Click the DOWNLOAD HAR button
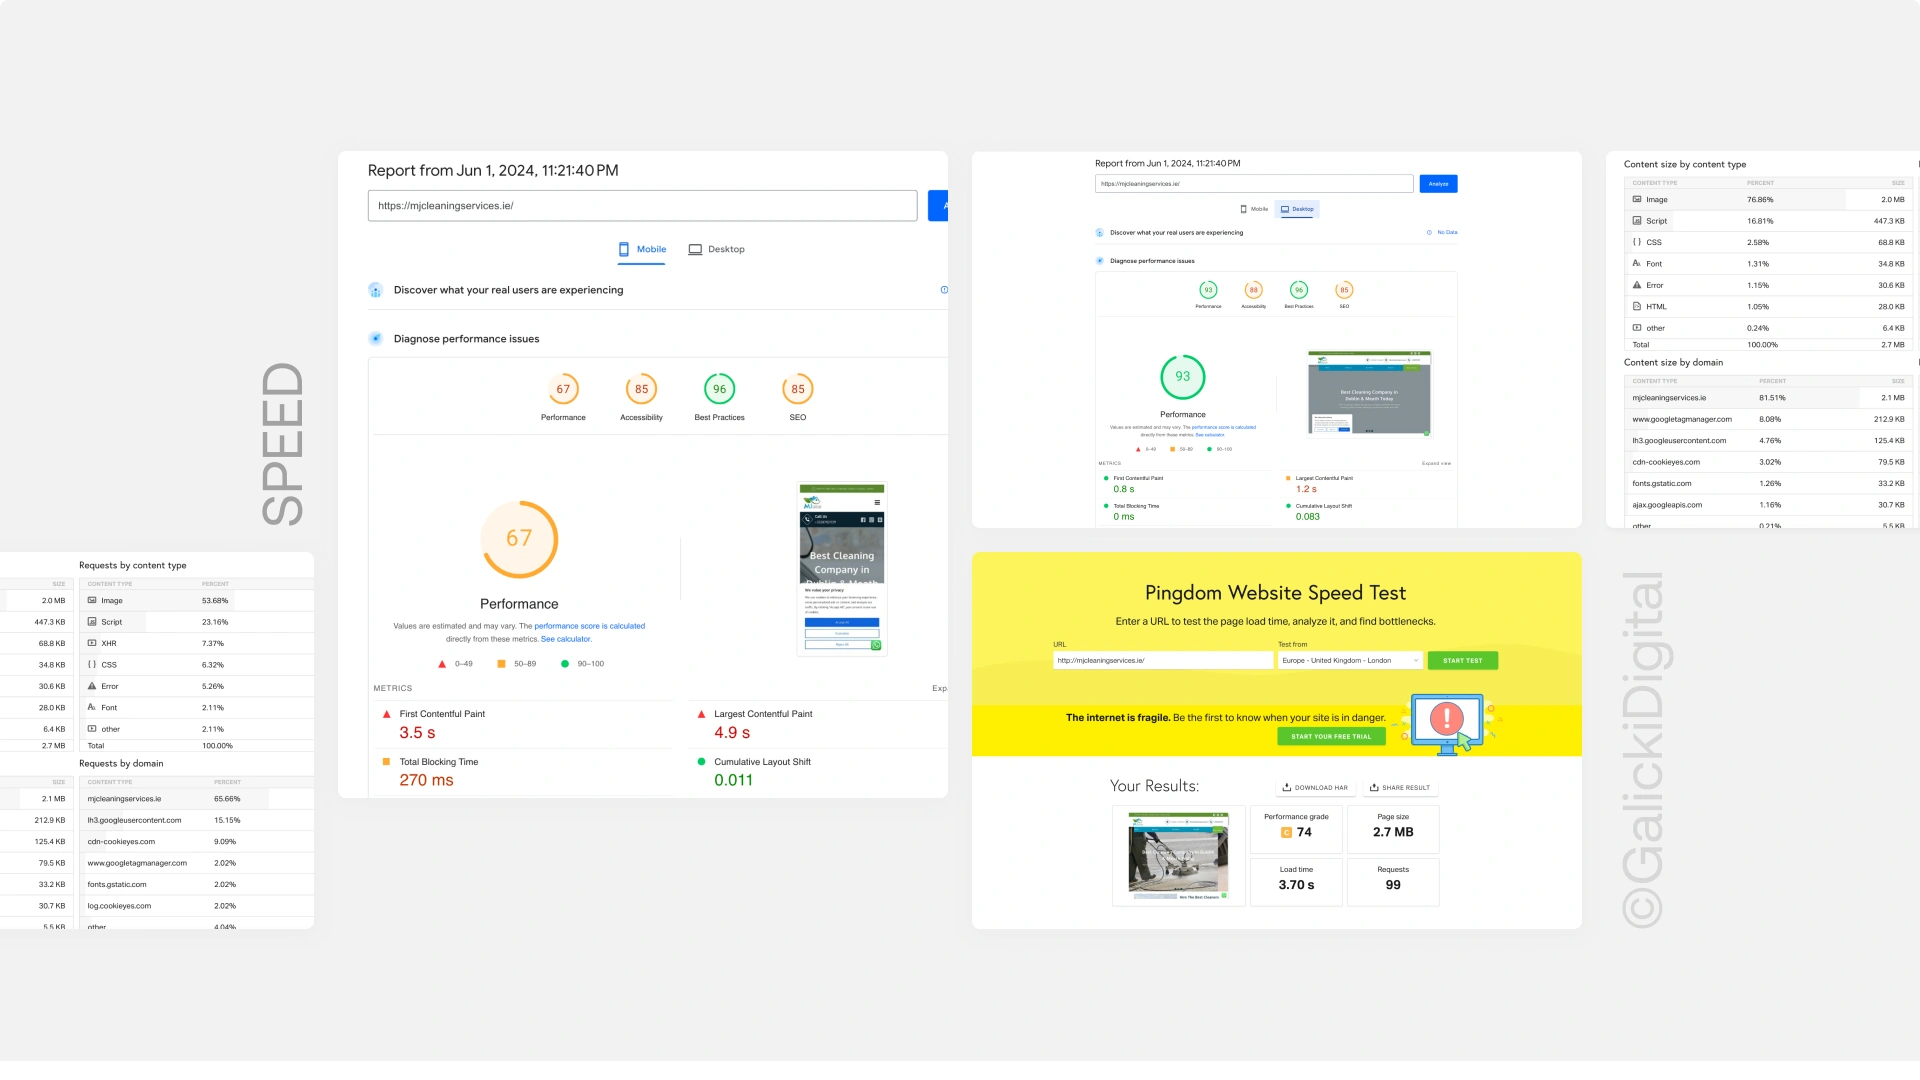 click(x=1315, y=787)
